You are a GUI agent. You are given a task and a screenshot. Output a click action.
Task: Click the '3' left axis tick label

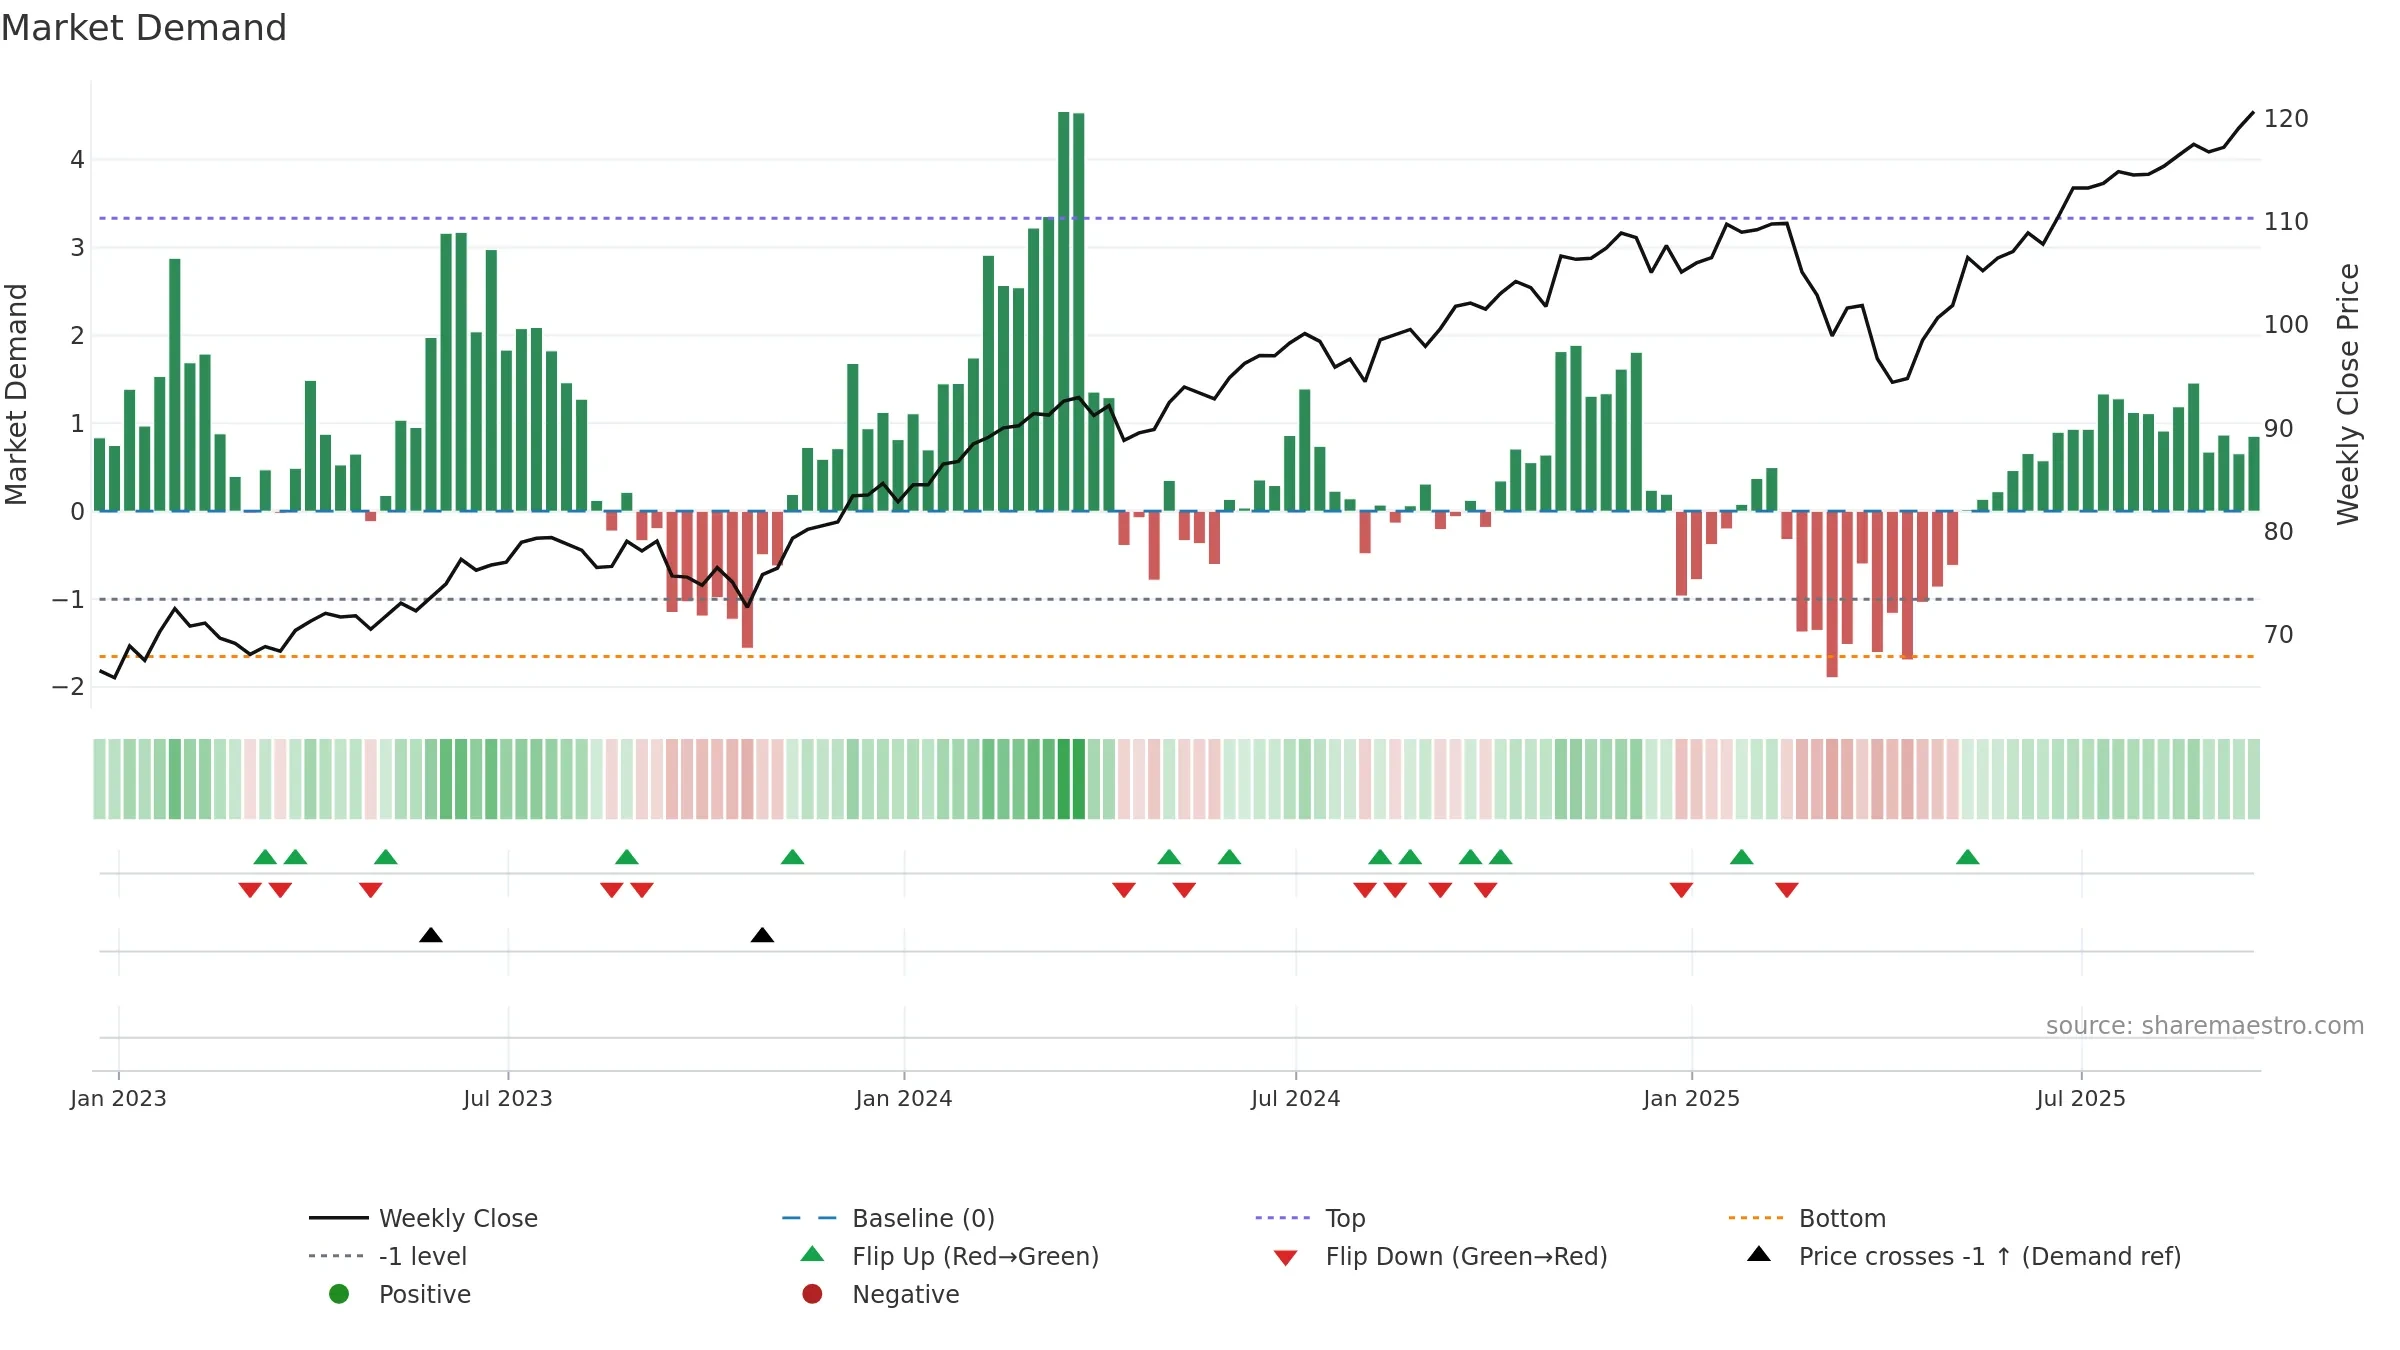tap(77, 247)
